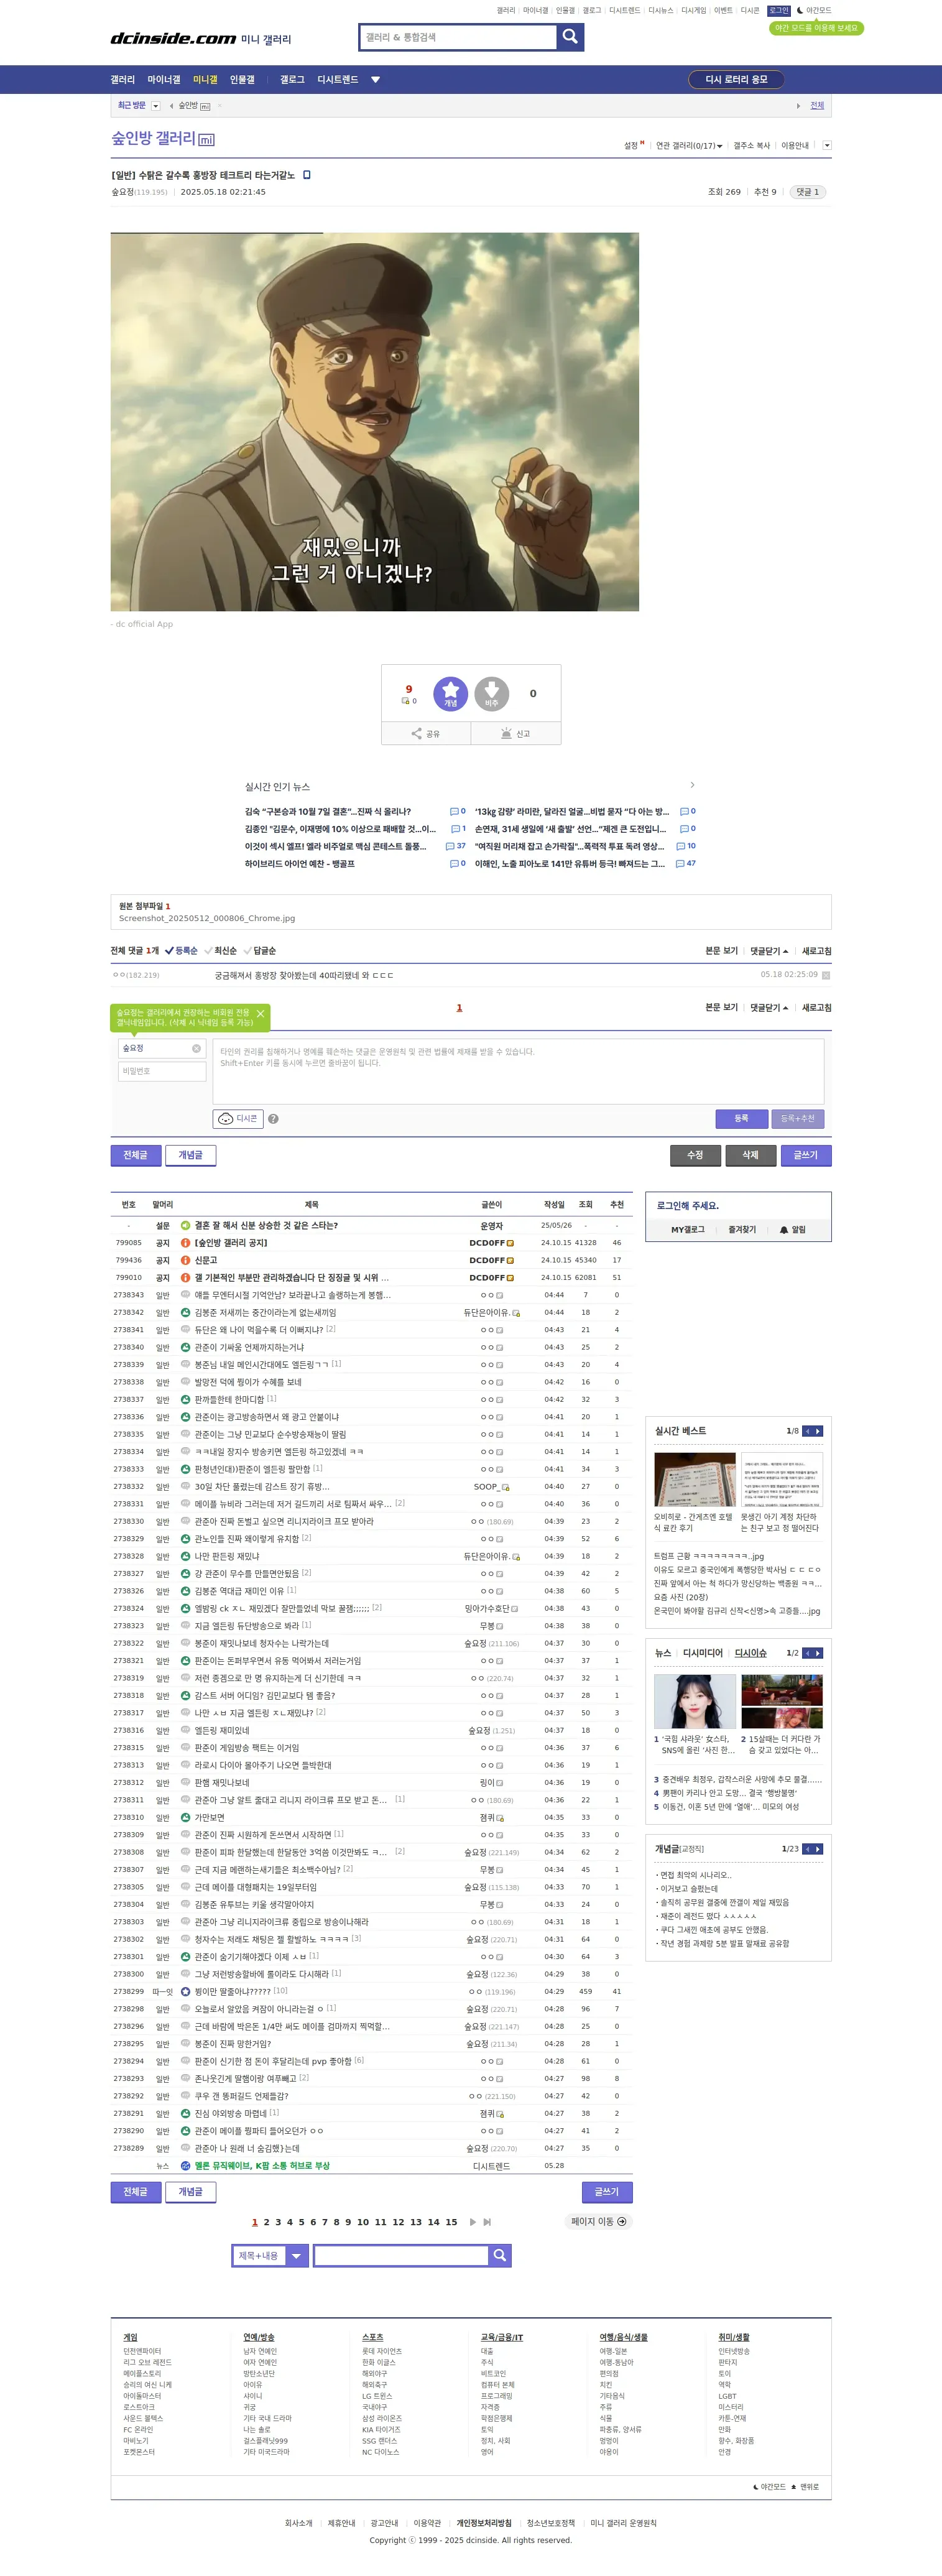
Task: Click the 디시콘 help question mark icon
Action: pos(273,1119)
